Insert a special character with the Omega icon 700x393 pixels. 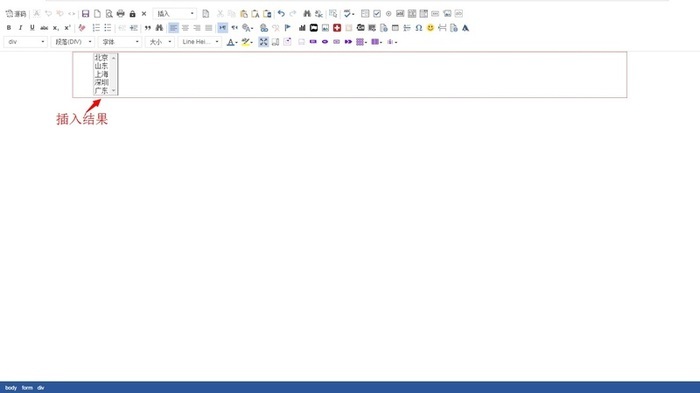[419, 28]
